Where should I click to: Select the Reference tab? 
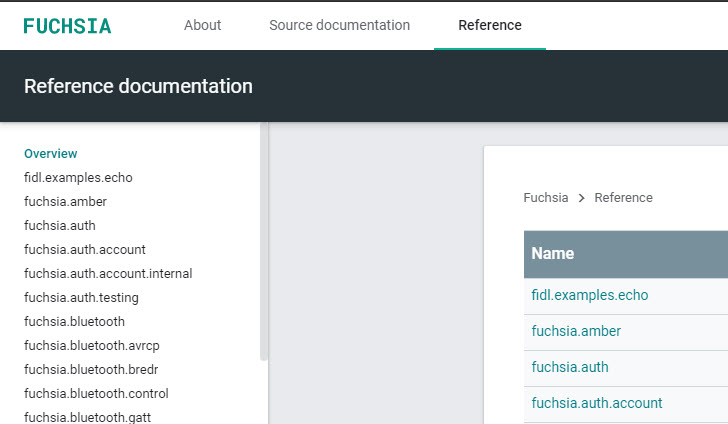(489, 25)
